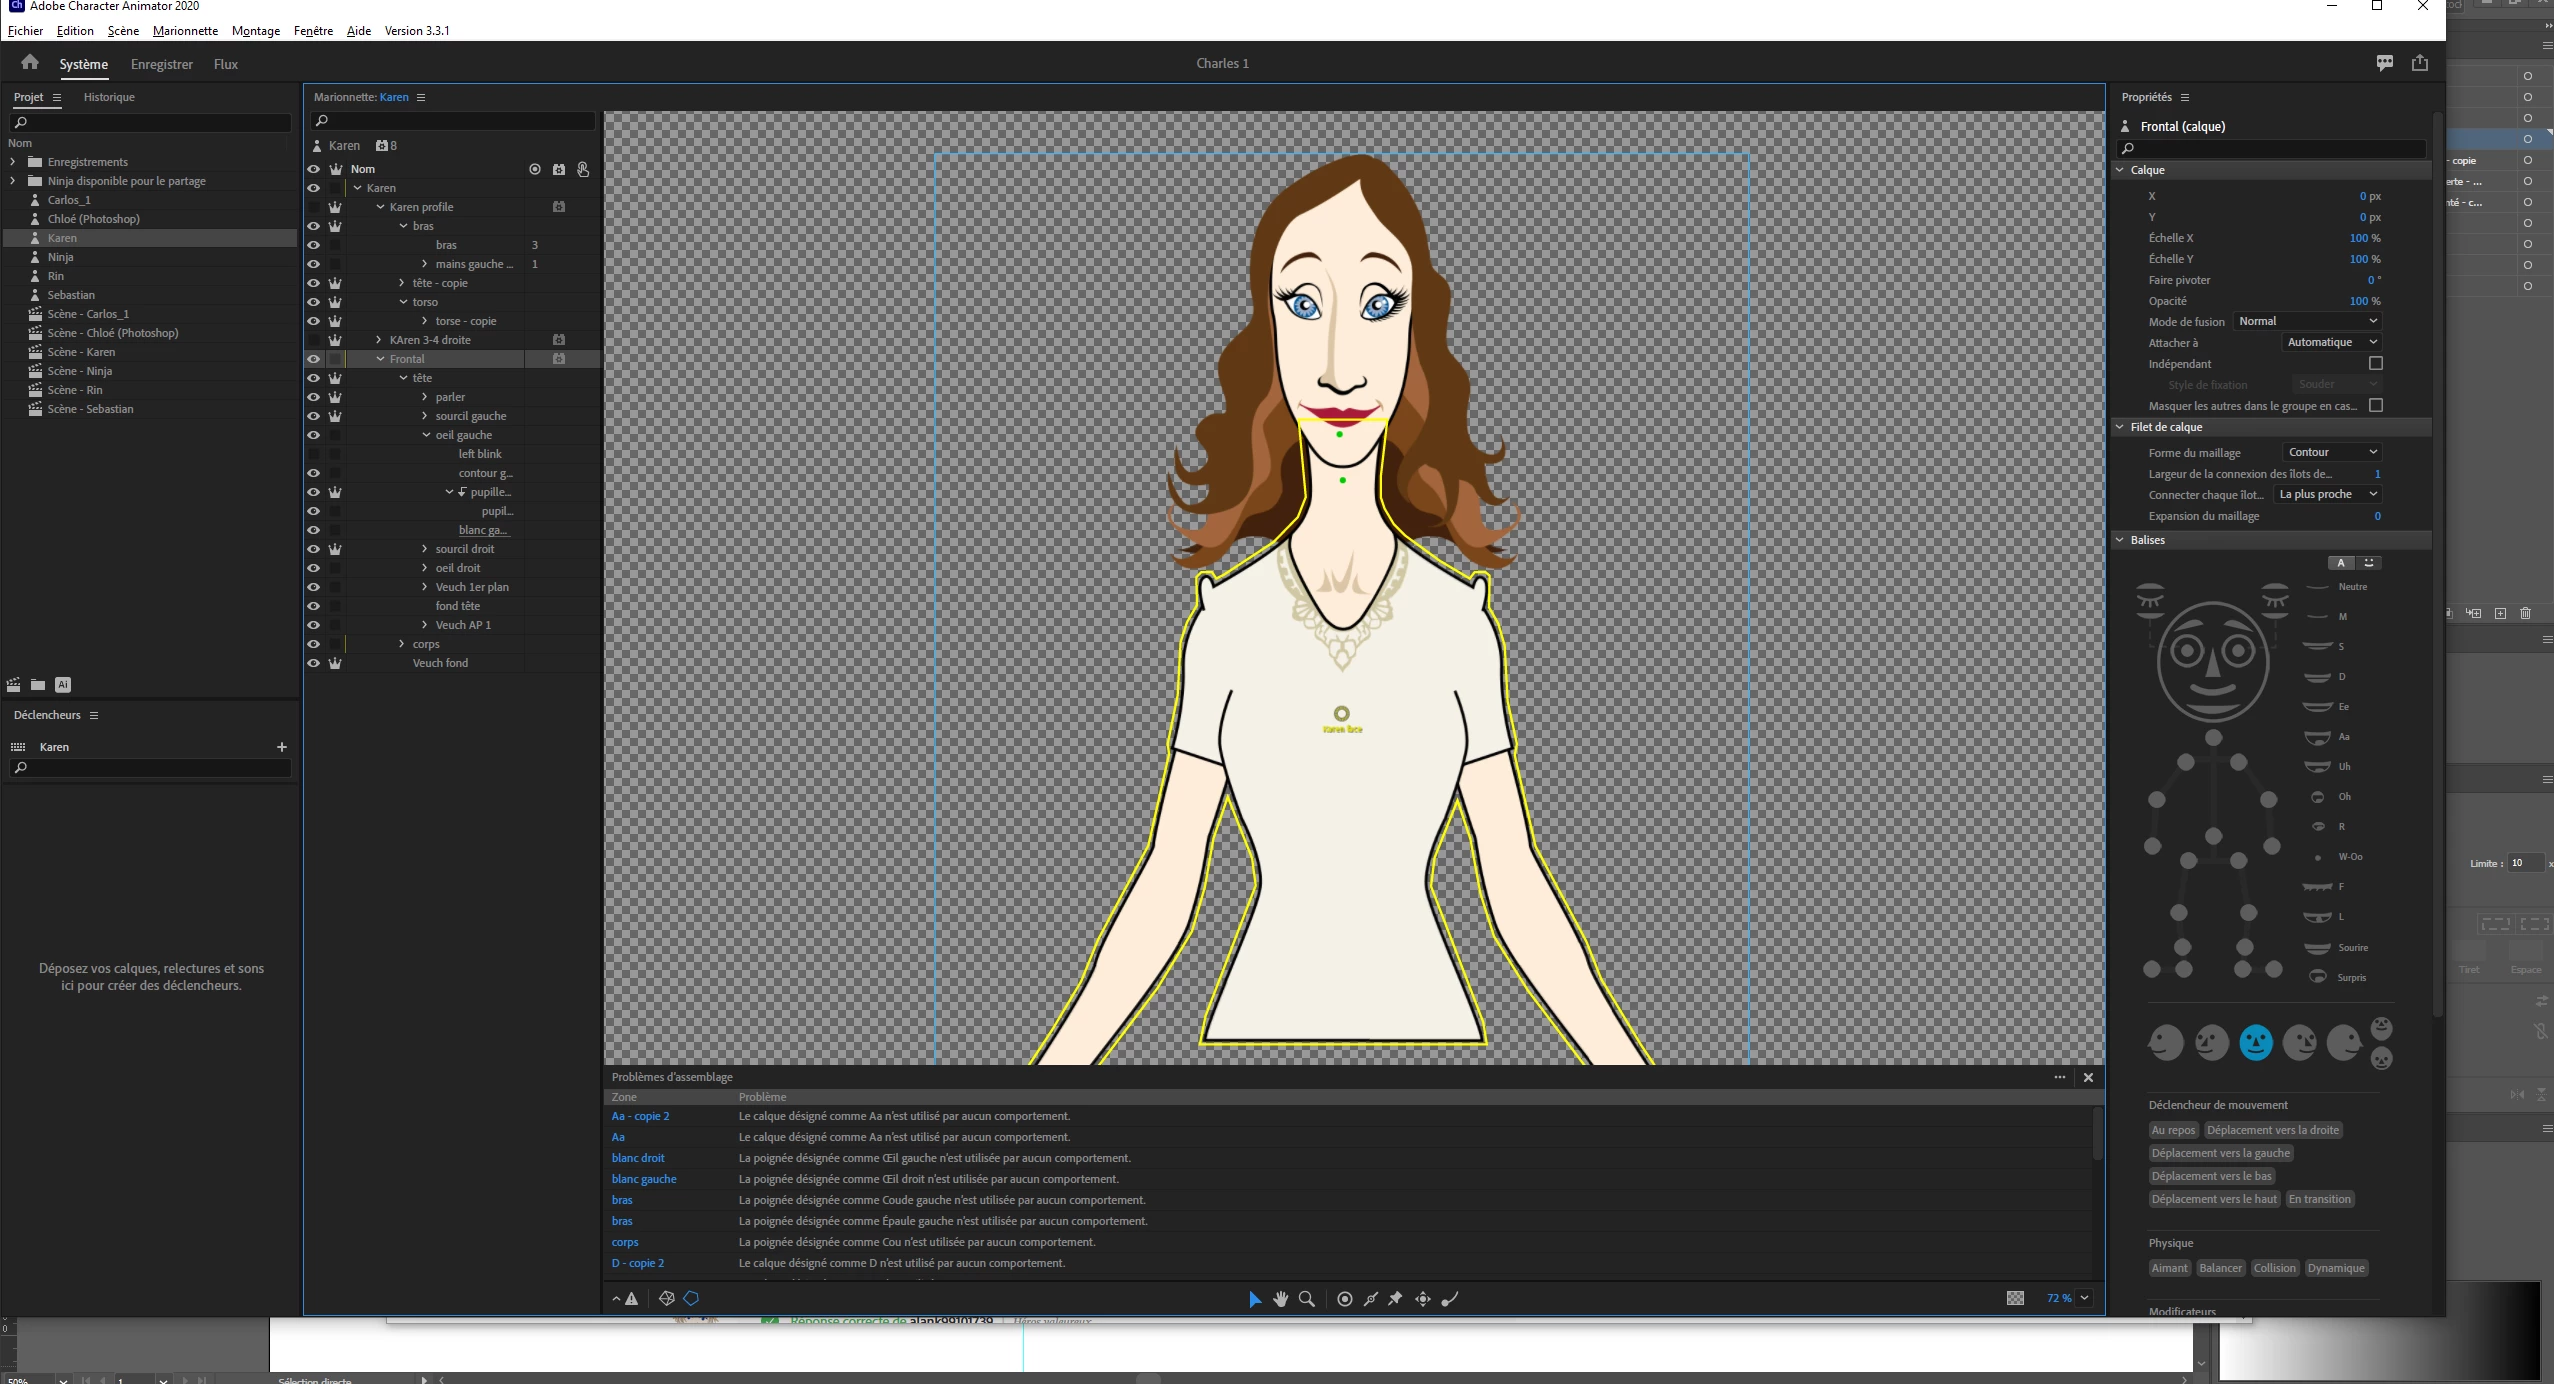Screen dimensions: 2554x1384
Task: Switch to the Enregistrer tab
Action: tap(161, 64)
